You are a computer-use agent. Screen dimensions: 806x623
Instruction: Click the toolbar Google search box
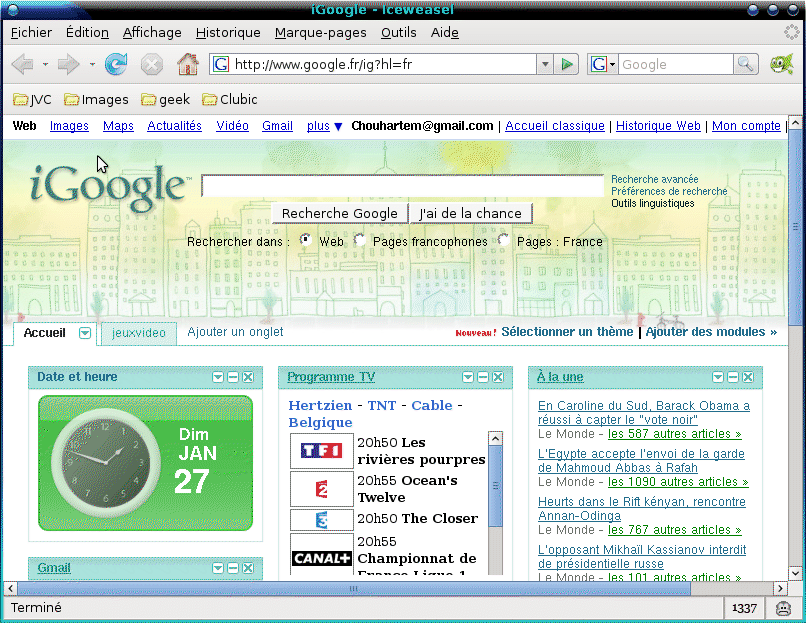point(675,64)
